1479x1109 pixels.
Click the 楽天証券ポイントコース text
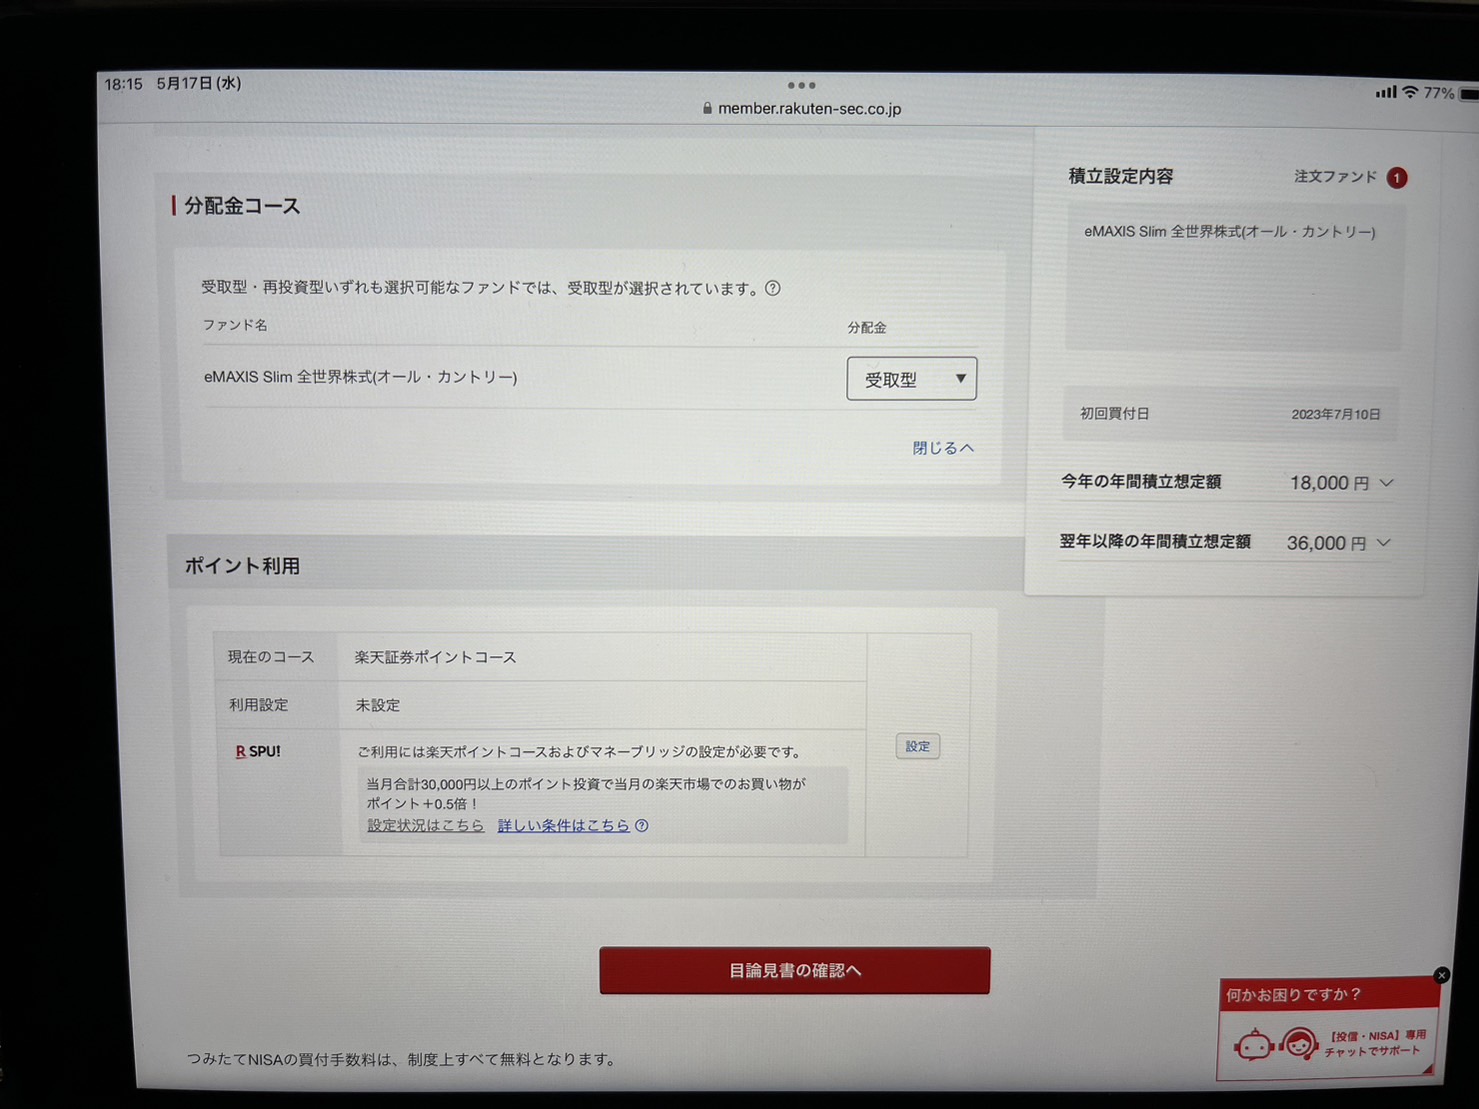pos(435,657)
